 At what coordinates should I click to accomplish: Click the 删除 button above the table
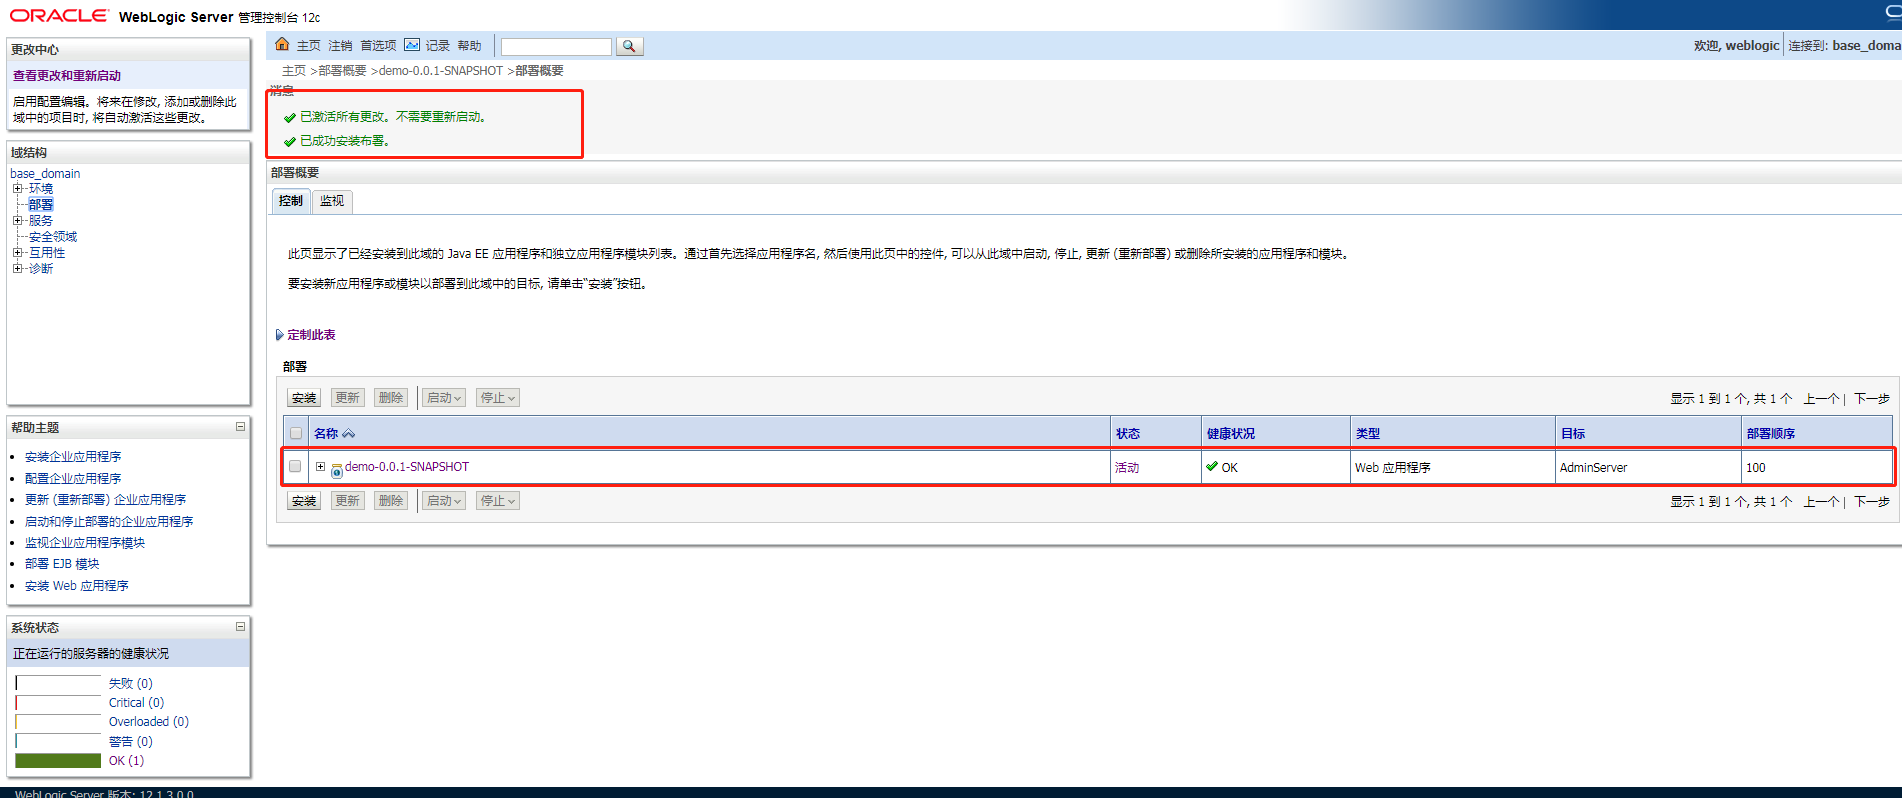click(391, 398)
